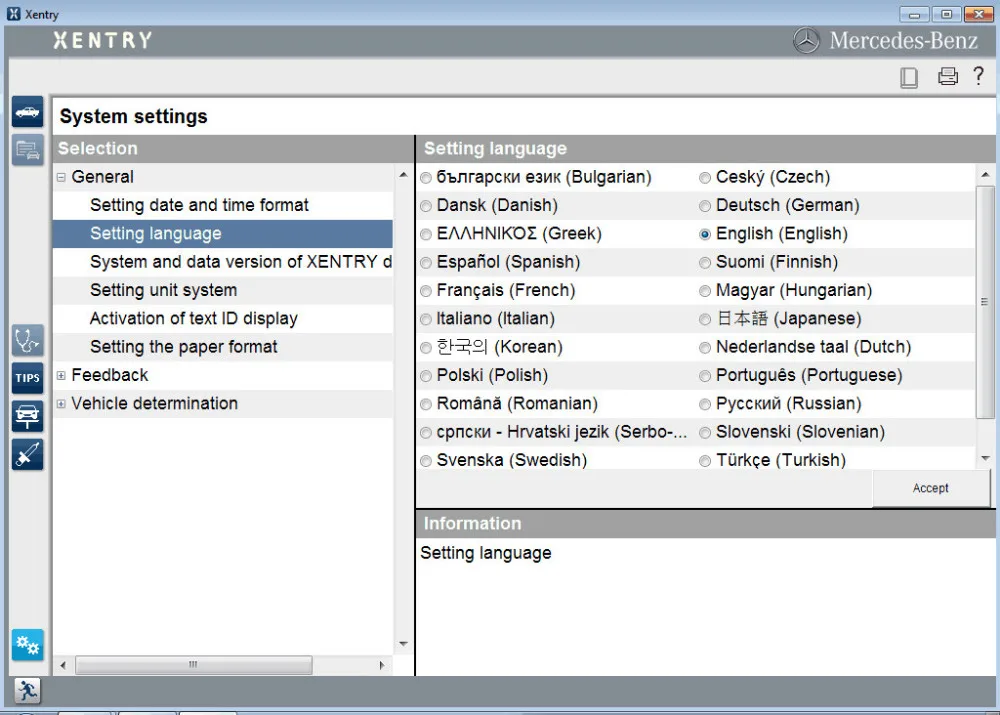Click the language list scroll up arrow
Screen dimensions: 1000x715
[x=985, y=175]
